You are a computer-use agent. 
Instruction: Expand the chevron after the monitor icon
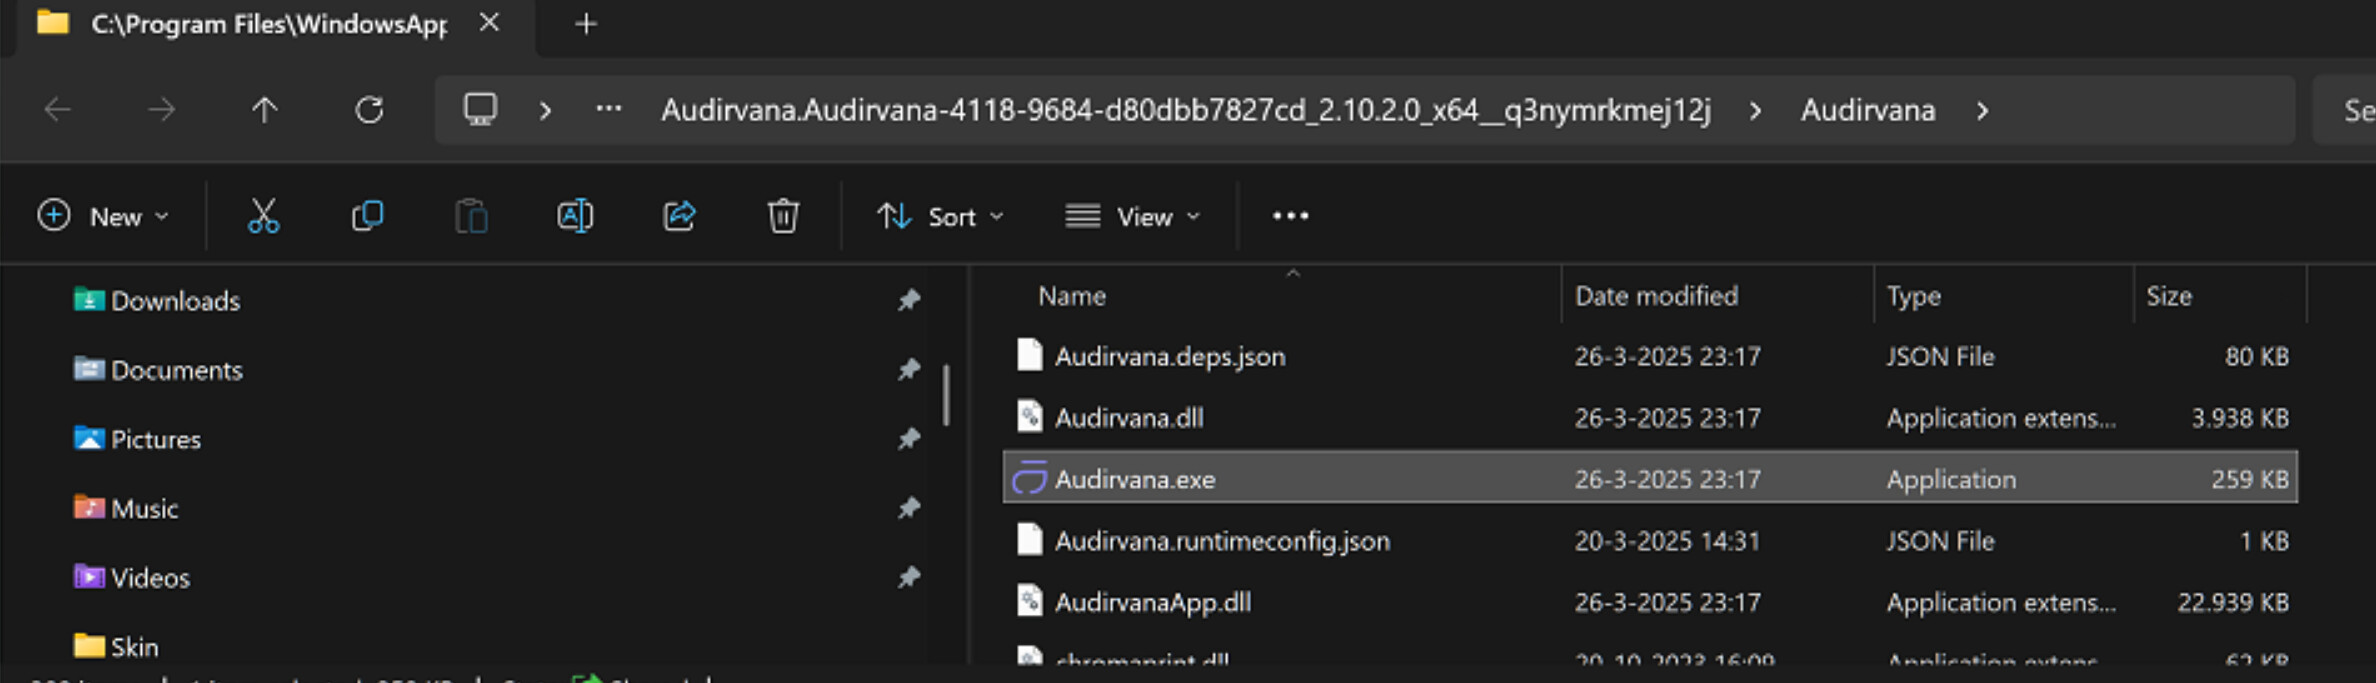click(545, 110)
